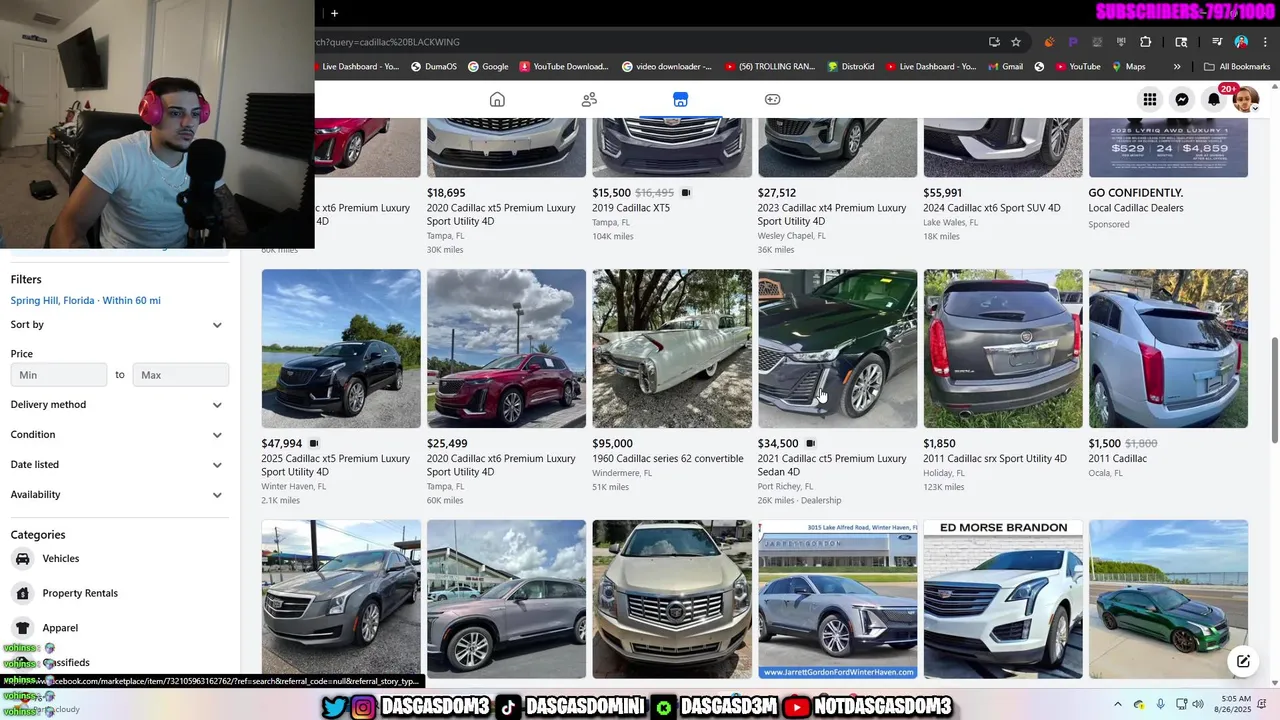
Task: Open the ED MORSE BRANDON listing photo
Action: [x=1003, y=599]
